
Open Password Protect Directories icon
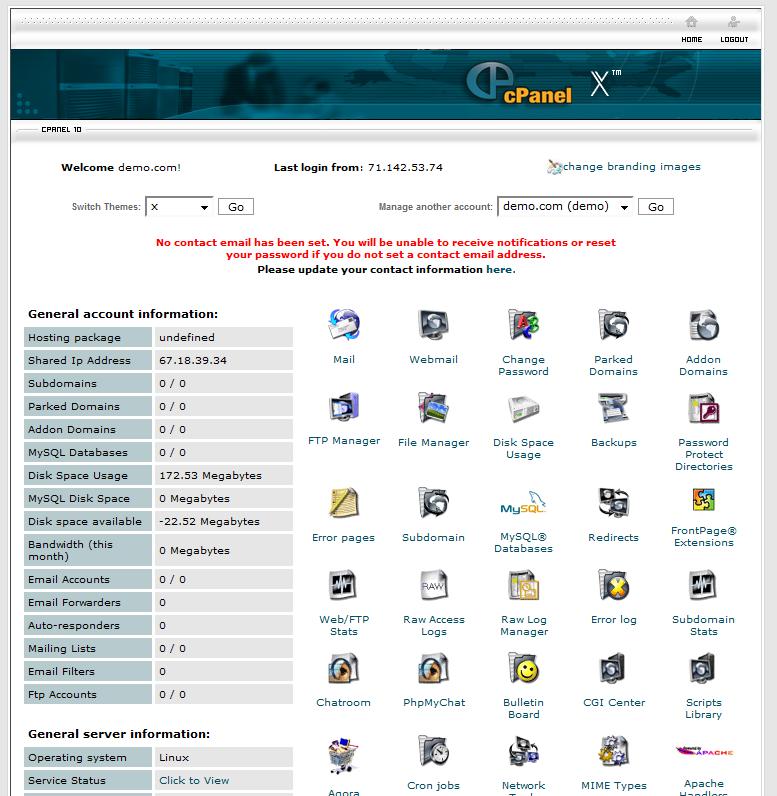point(703,408)
